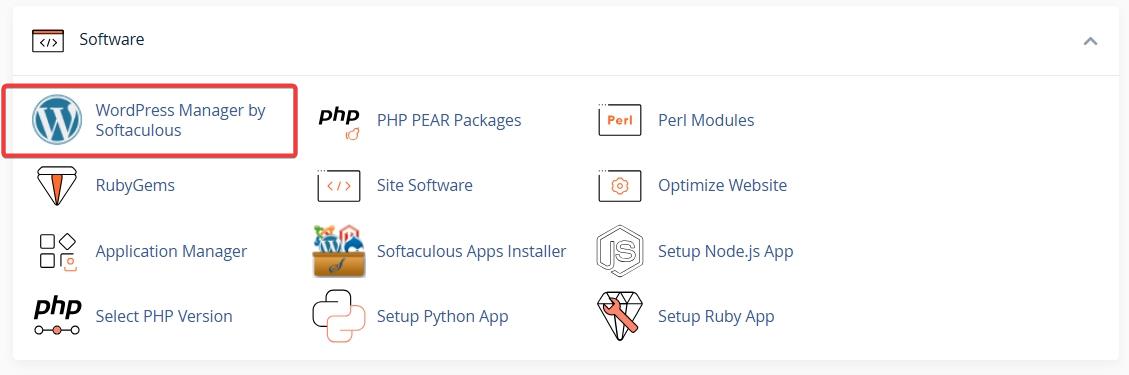Open Setup Node.js App link
The width and height of the screenshot is (1129, 375).
tap(726, 251)
